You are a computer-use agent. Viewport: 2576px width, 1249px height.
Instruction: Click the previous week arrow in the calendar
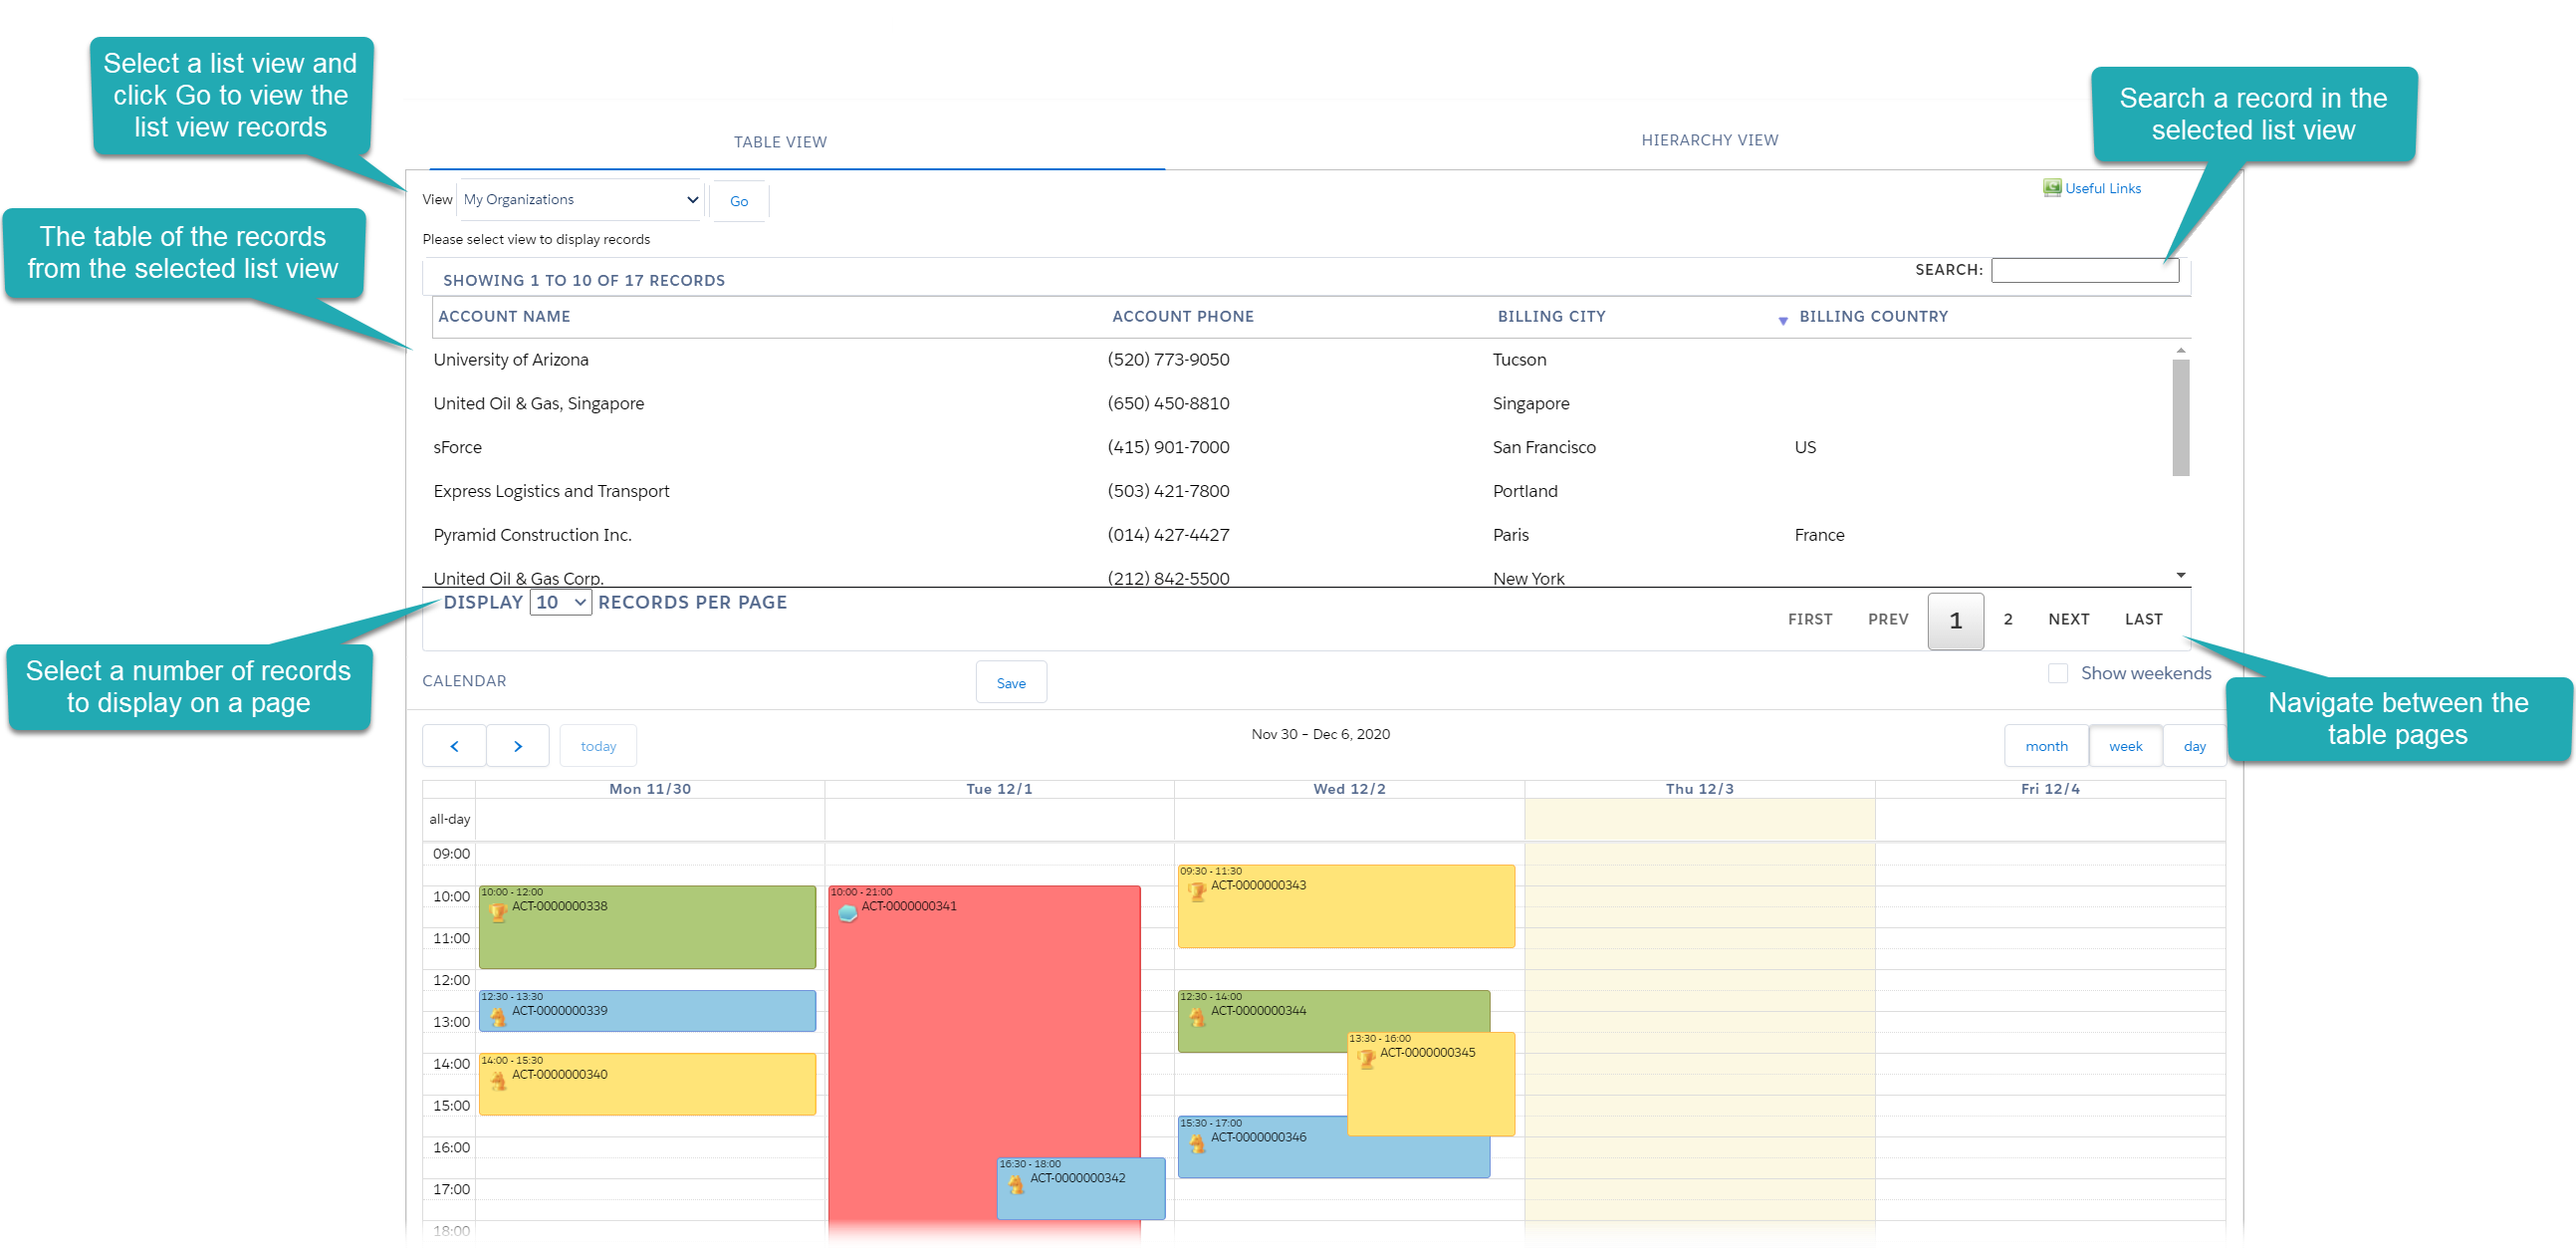point(454,745)
